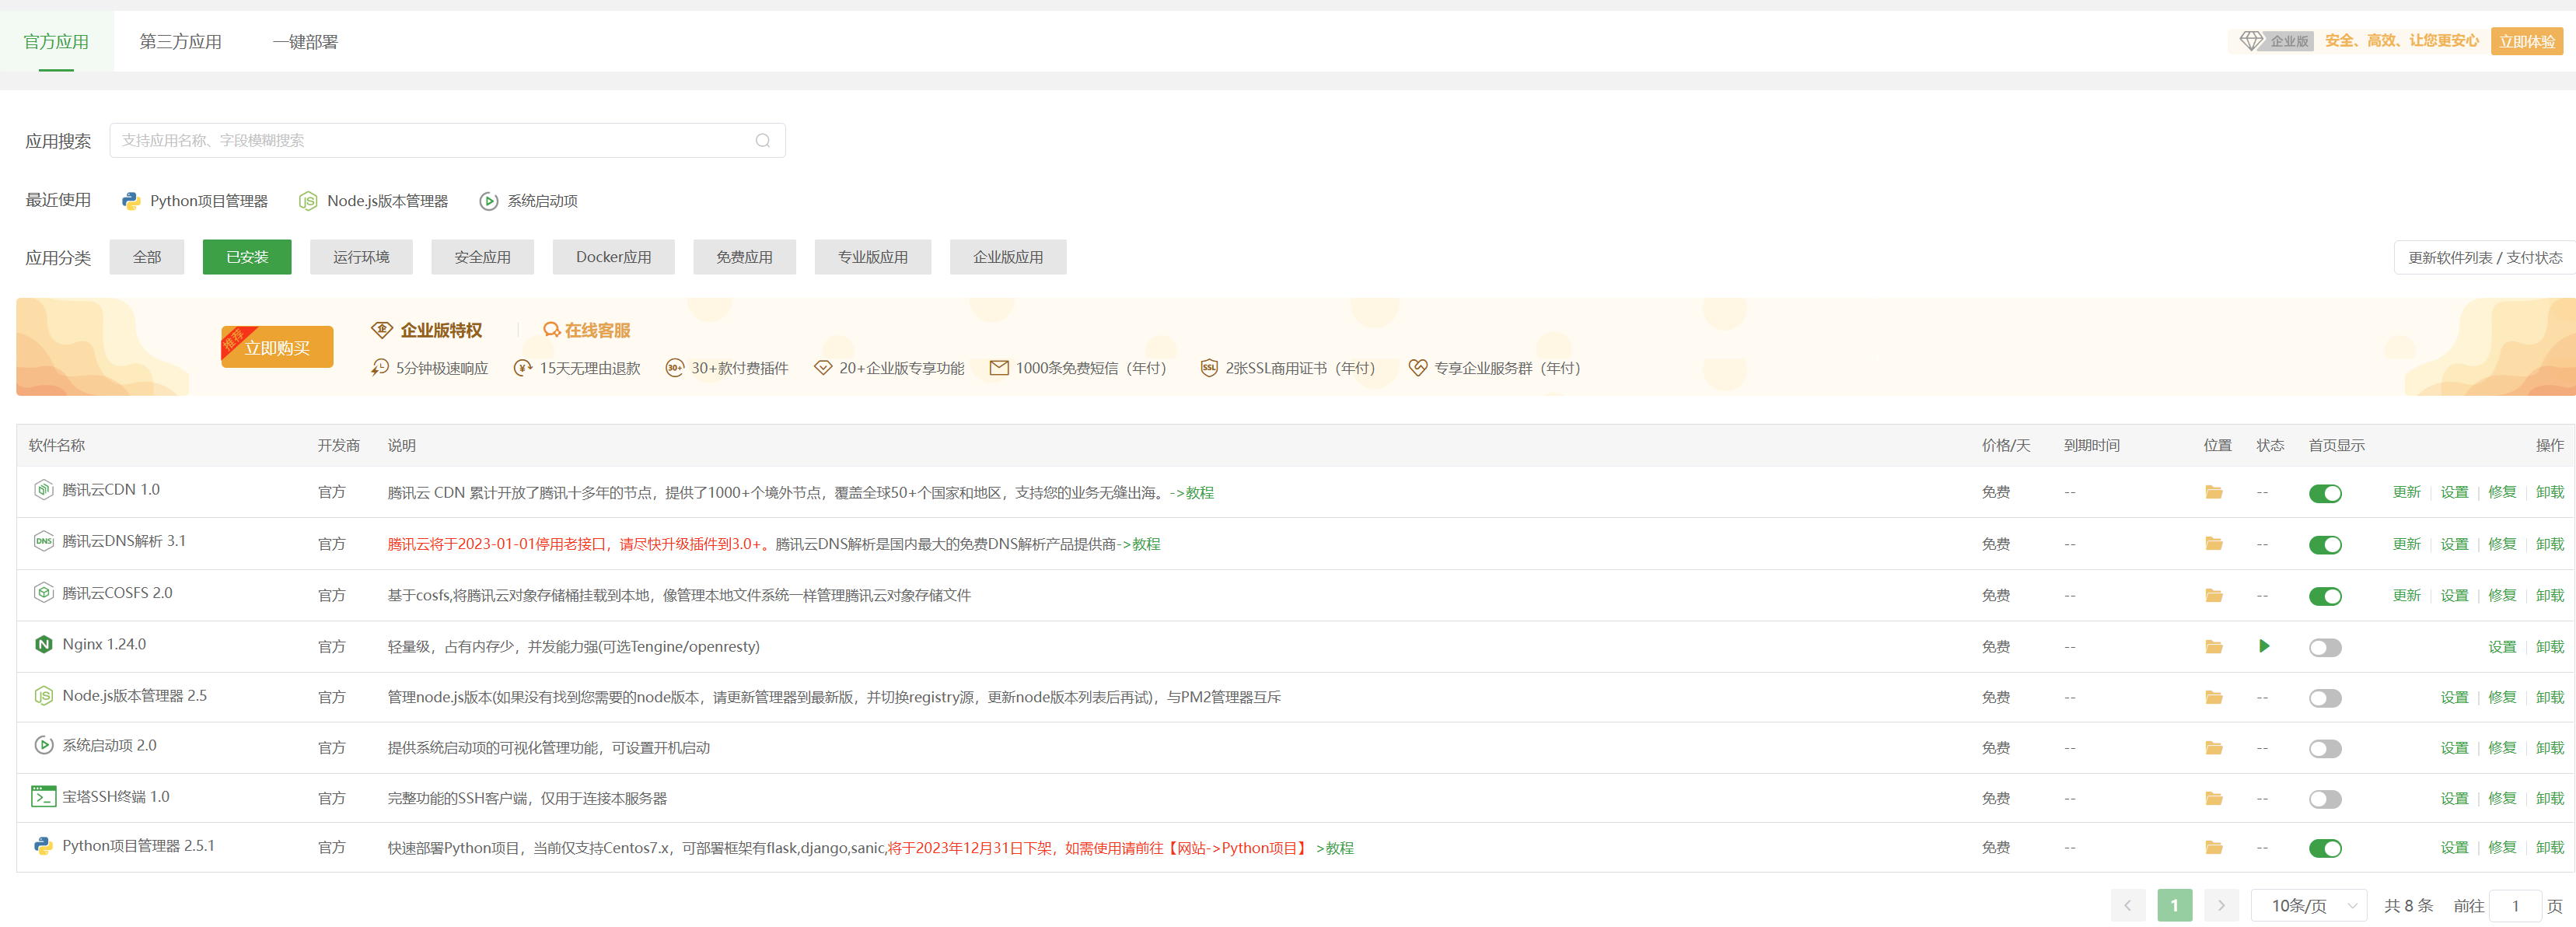Click the 腾讯云COSFS app icon
The height and width of the screenshot is (927, 2576).
[43, 593]
